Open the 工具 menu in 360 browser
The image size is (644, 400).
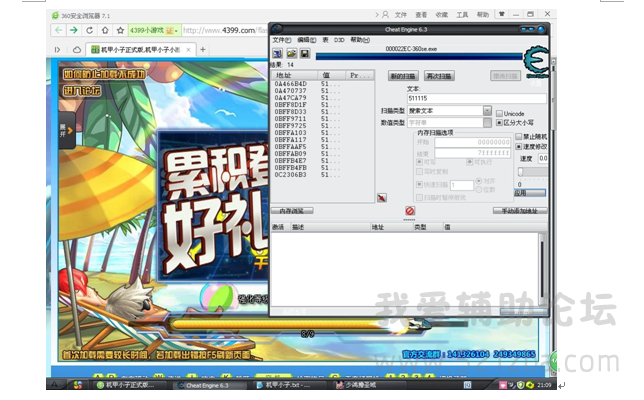click(462, 15)
